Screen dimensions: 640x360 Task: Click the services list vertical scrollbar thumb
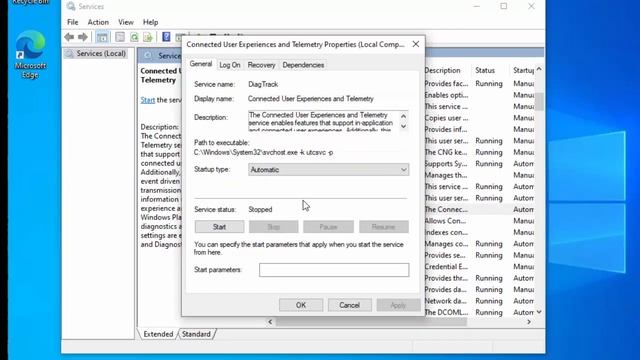tap(539, 101)
